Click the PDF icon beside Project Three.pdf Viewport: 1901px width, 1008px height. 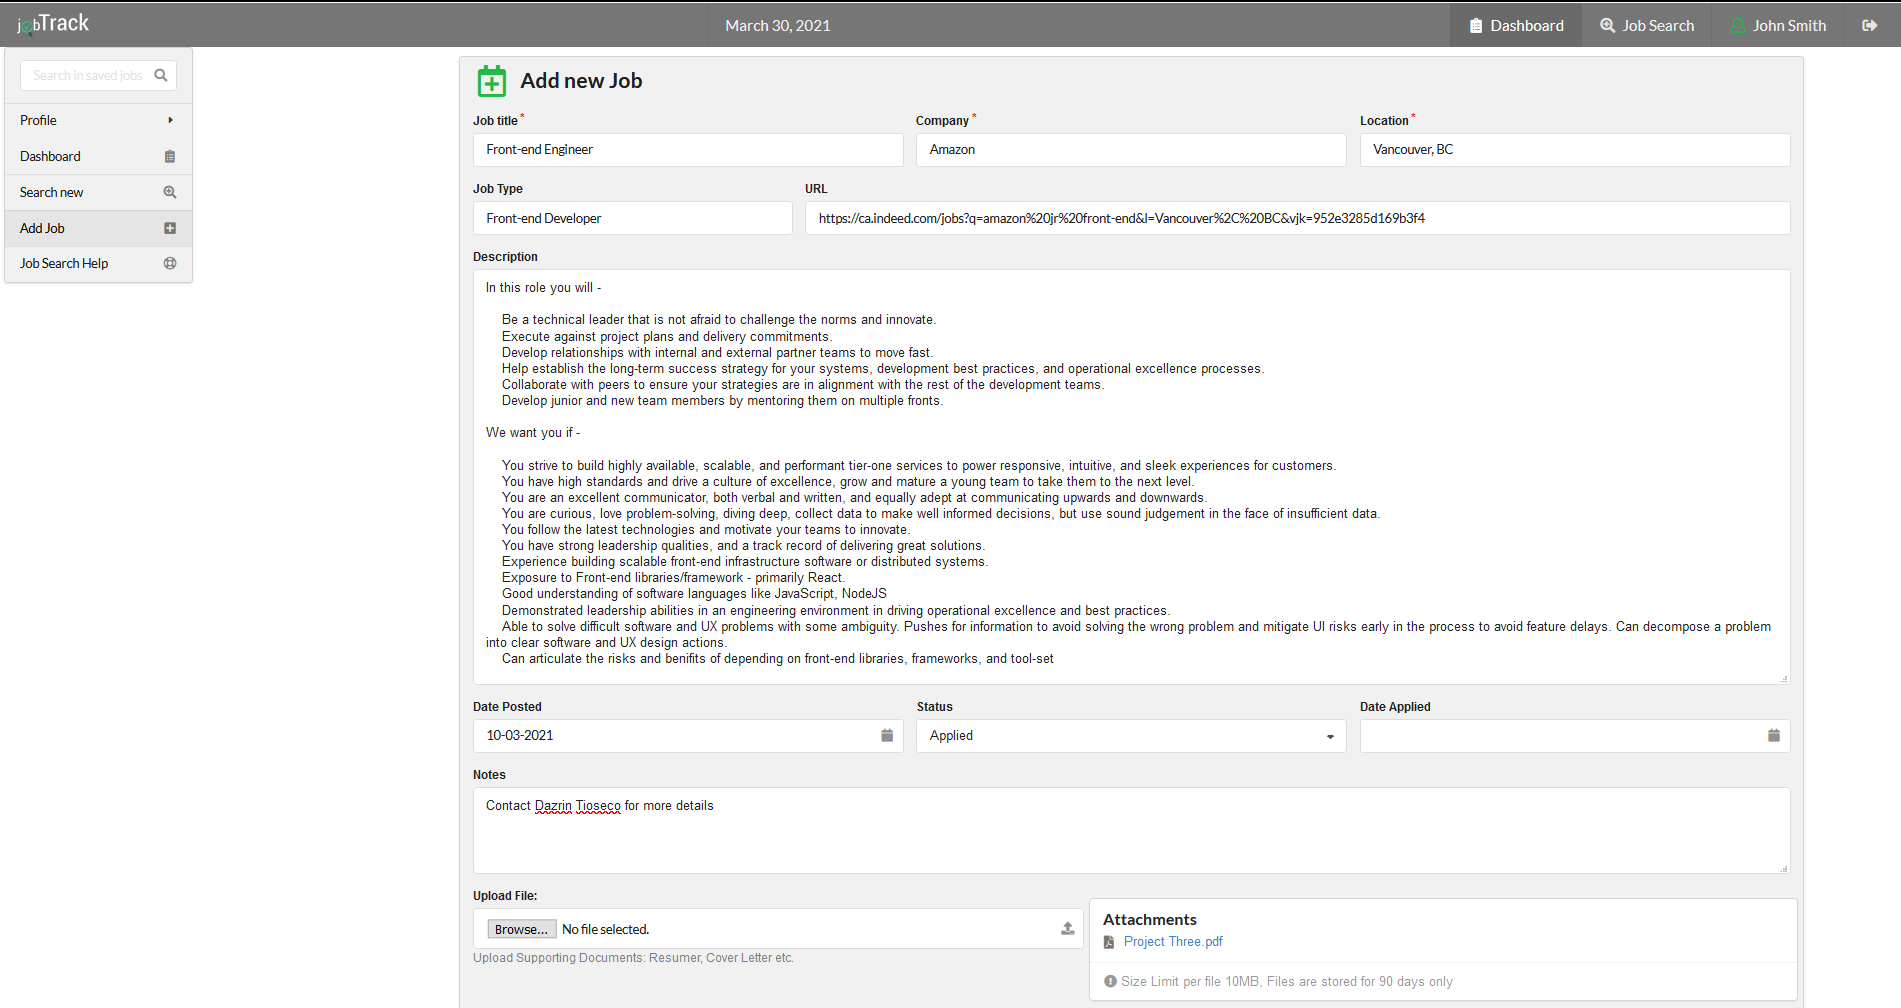pyautogui.click(x=1109, y=942)
